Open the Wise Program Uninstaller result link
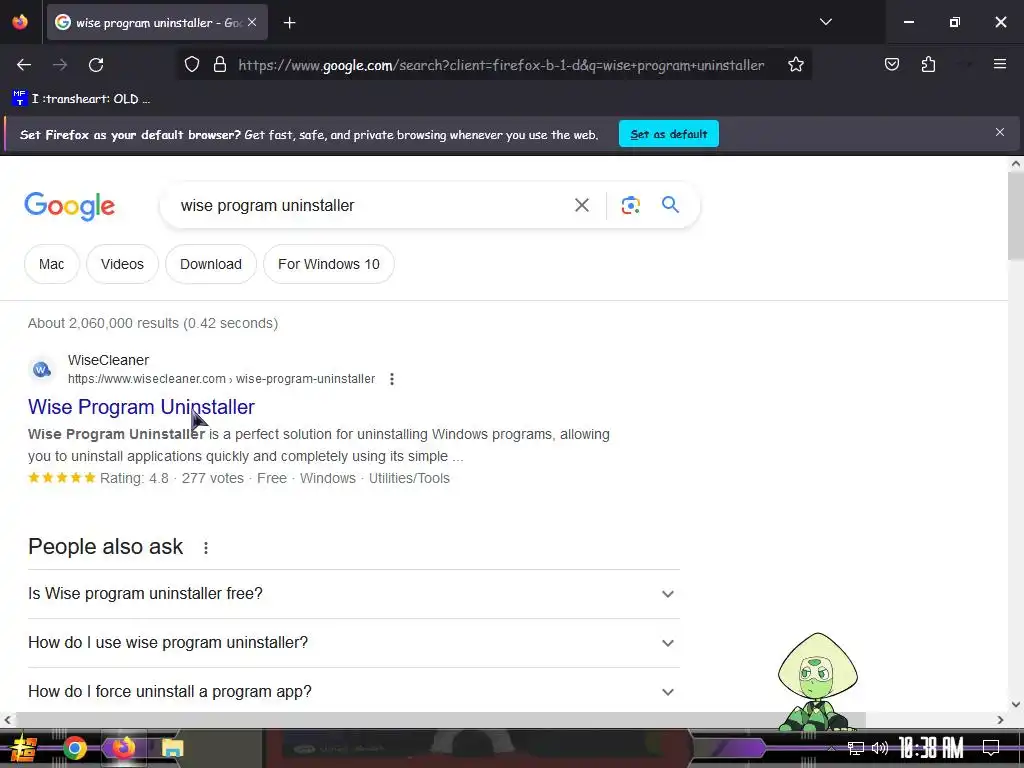Image resolution: width=1024 pixels, height=768 pixels. coord(141,407)
